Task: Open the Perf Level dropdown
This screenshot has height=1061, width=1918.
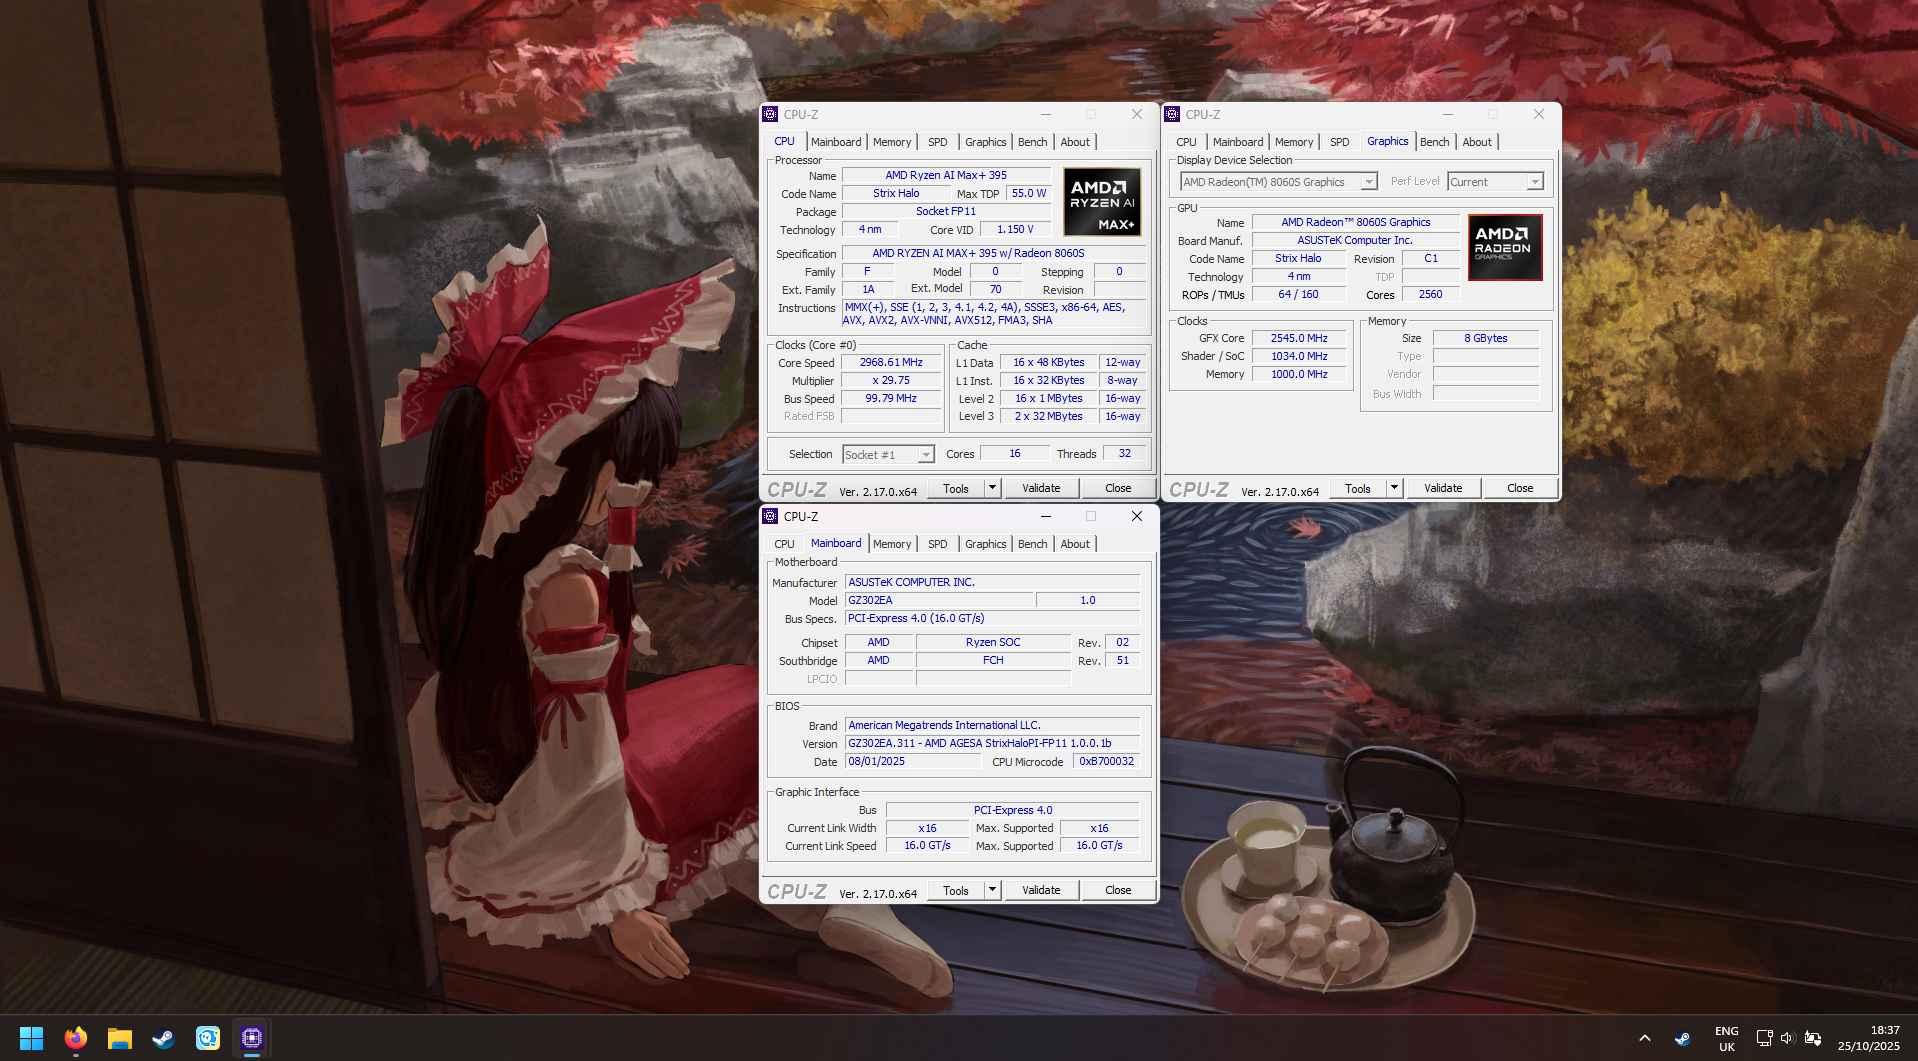Action: click(1534, 182)
